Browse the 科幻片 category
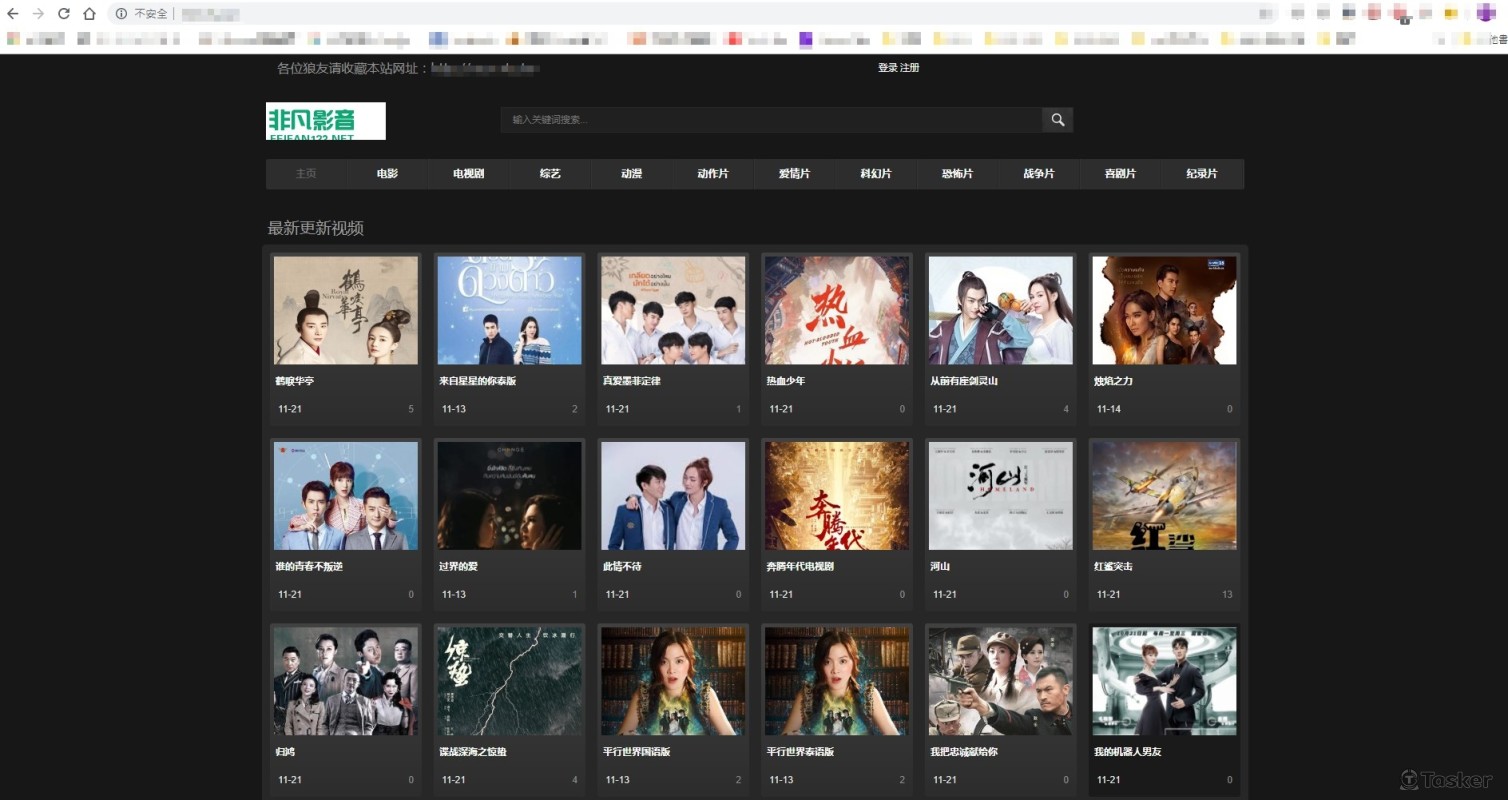This screenshot has height=800, width=1508. pyautogui.click(x=876, y=174)
